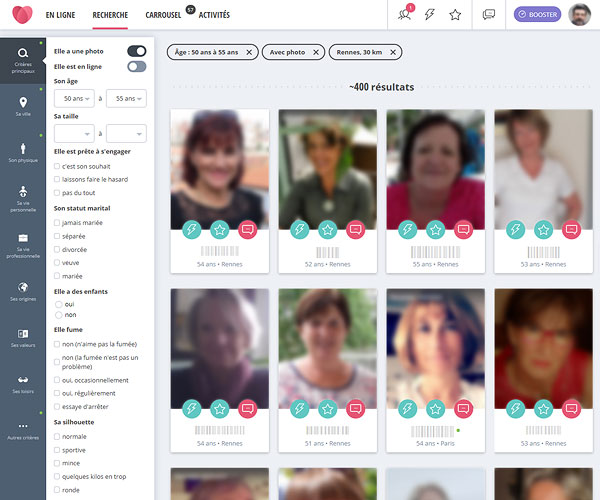
Task: Remove 'Avec photo' filter chip
Action: [316, 52]
